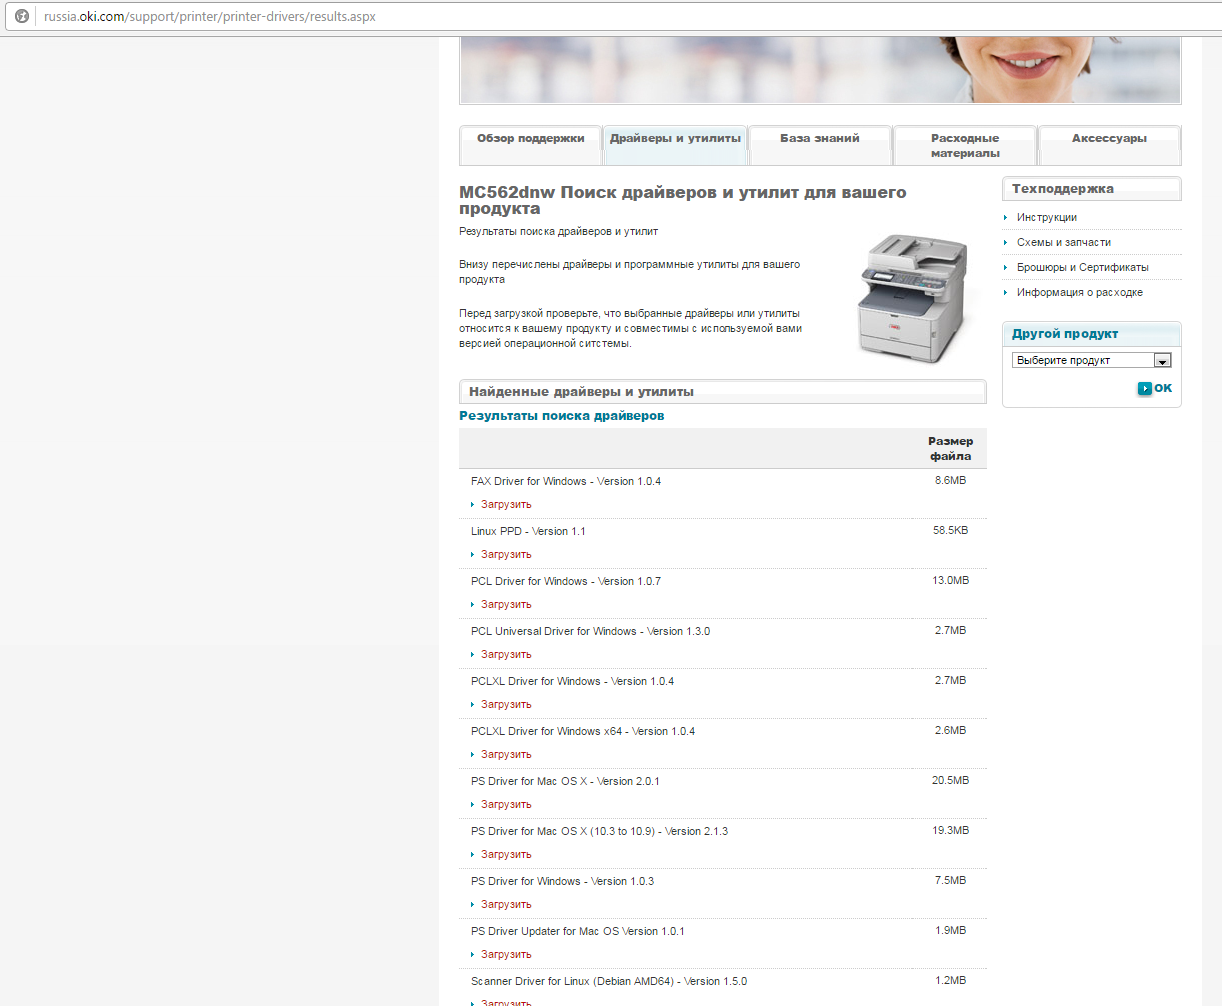Download PCL Universal Driver for Windows
Screen dimensions: 1222x1006
pos(506,654)
